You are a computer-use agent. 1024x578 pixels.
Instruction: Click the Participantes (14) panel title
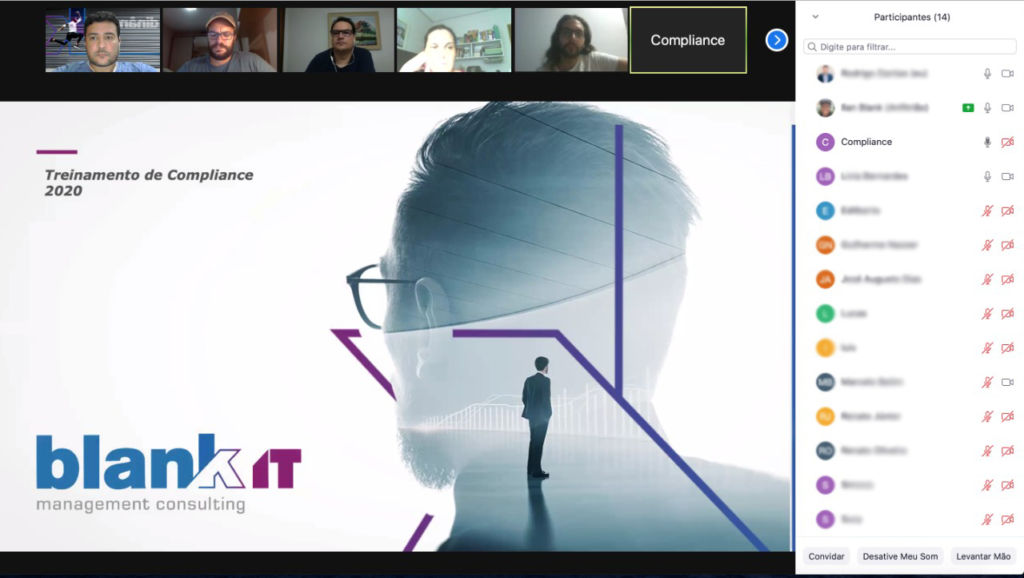911,17
